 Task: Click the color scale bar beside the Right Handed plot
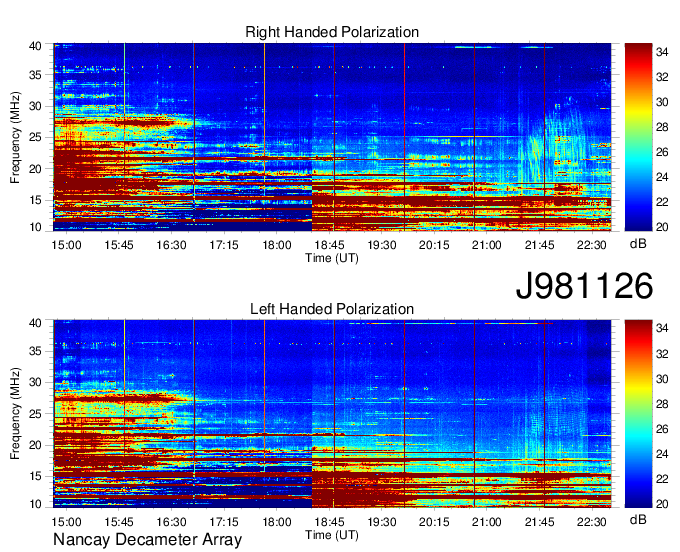638,137
